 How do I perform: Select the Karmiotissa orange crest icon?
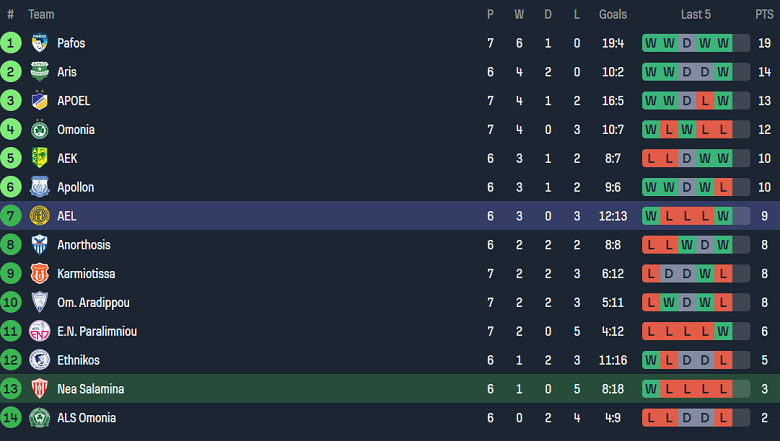pos(40,274)
